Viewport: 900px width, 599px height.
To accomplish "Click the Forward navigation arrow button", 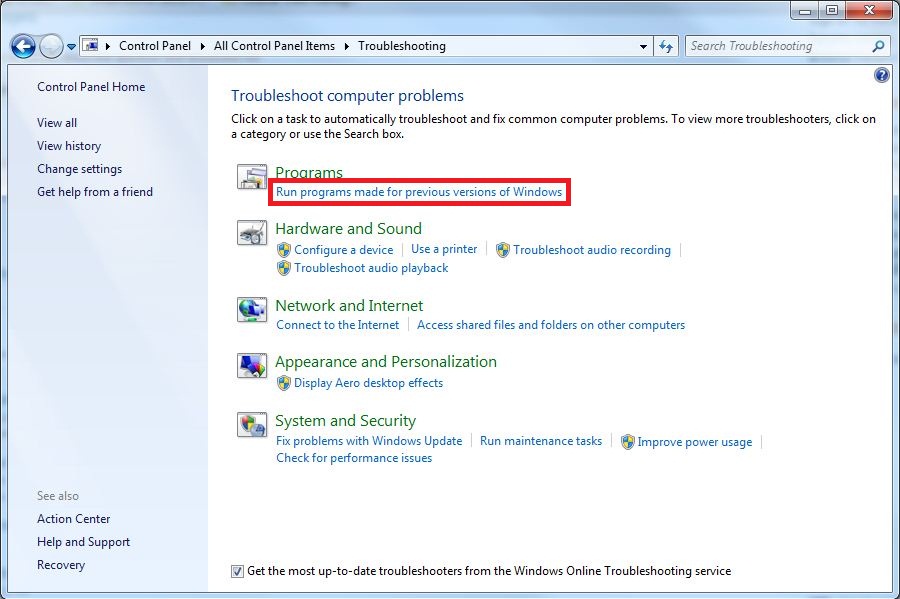I will 51,46.
